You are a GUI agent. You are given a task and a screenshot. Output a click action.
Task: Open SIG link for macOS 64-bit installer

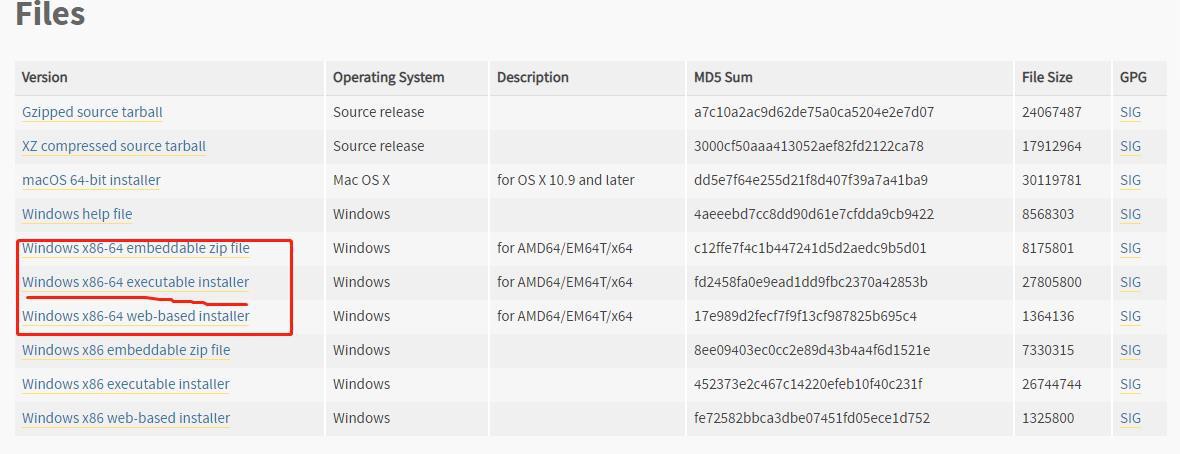[x=1130, y=180]
